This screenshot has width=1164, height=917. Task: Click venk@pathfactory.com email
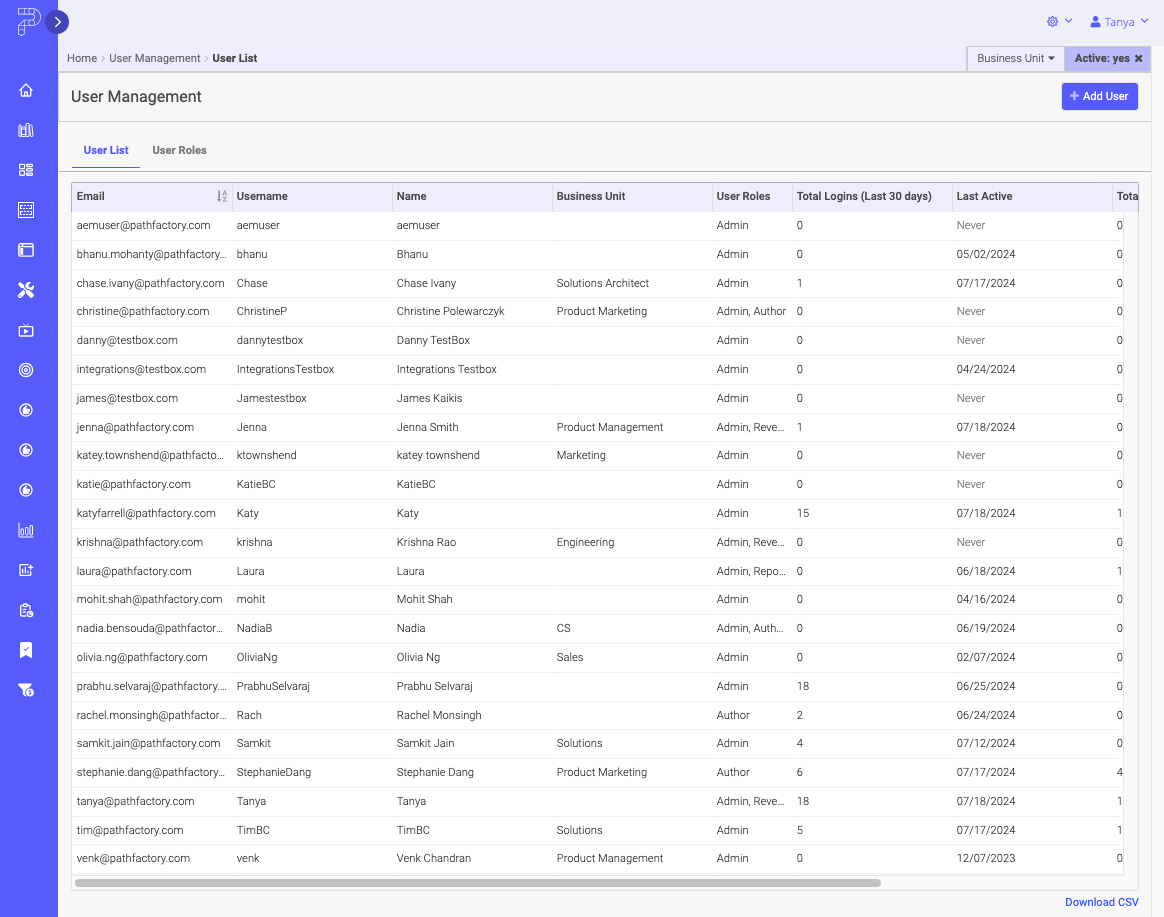point(133,858)
